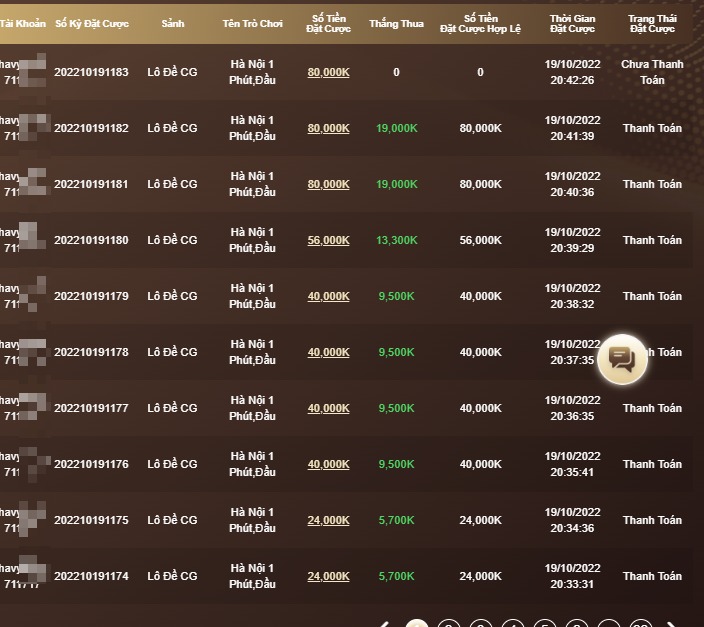Open 80,000K bet amount for round 202210191183
The image size is (704, 627).
328,72
